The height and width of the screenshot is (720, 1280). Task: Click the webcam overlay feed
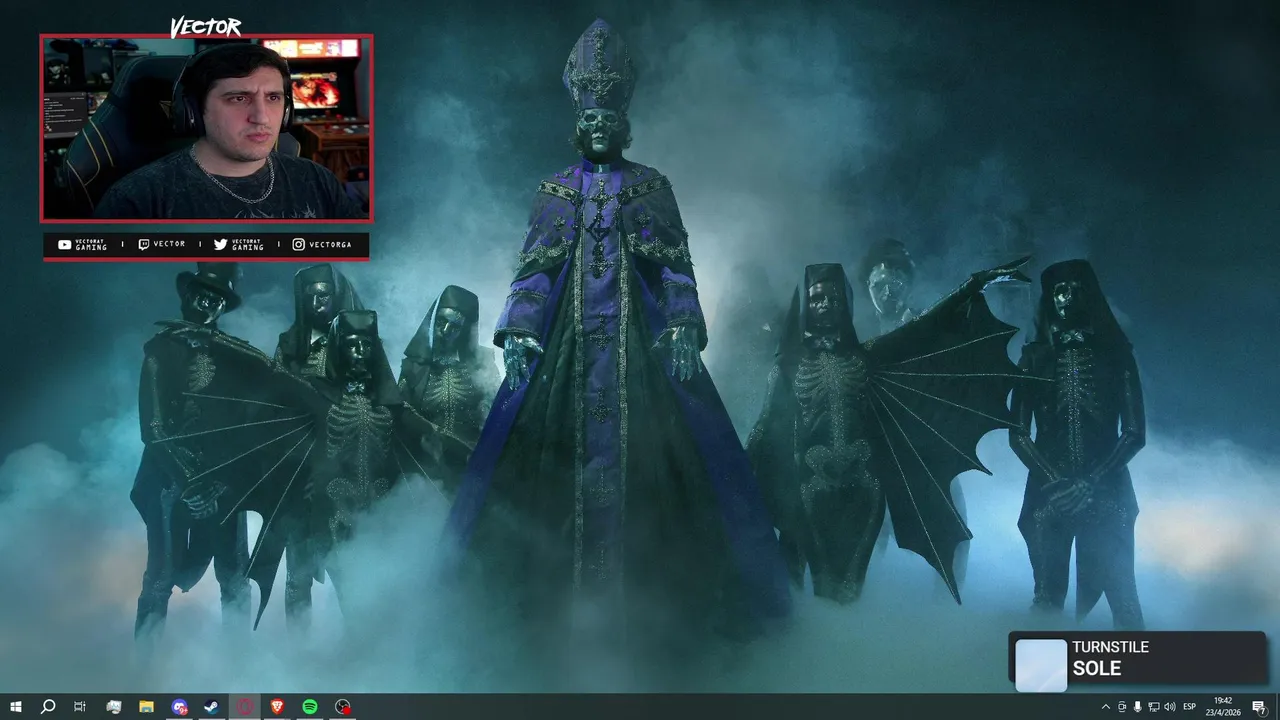click(x=206, y=128)
